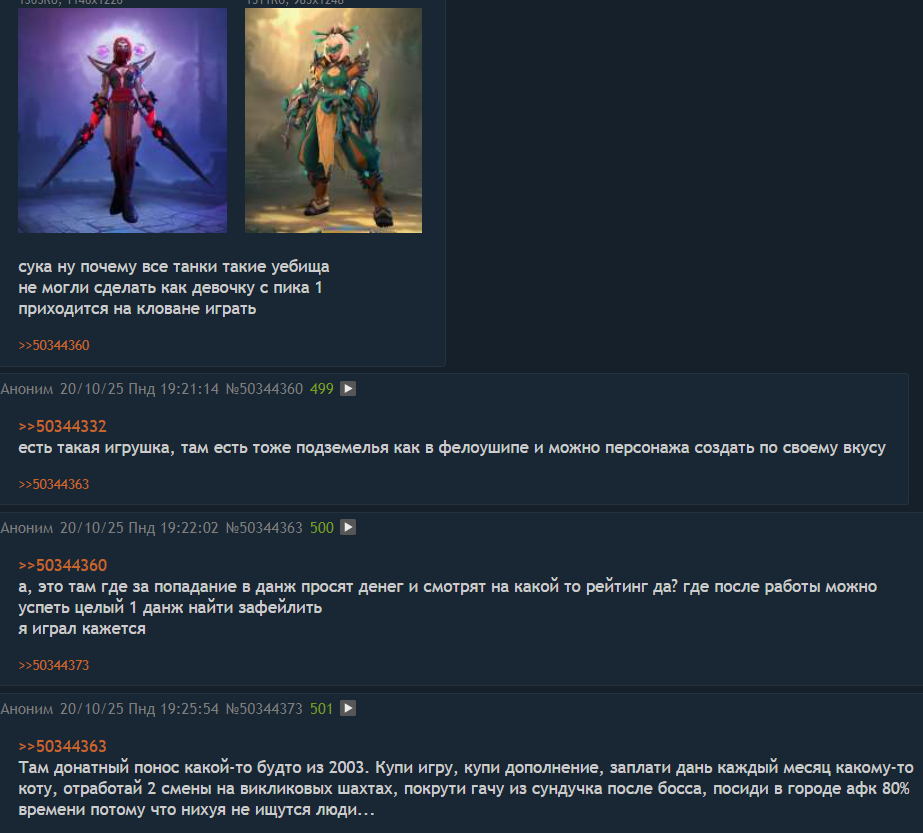Open the green armored character thumbnail
This screenshot has height=833, width=923.
(x=333, y=120)
